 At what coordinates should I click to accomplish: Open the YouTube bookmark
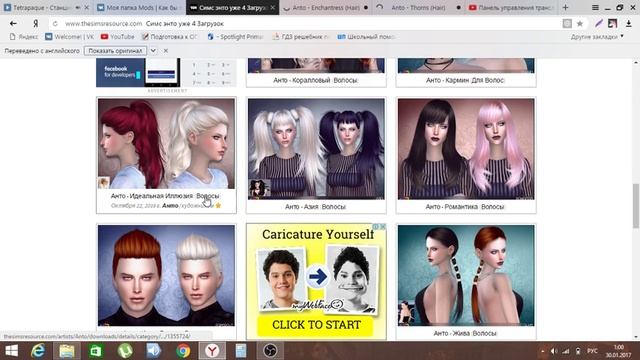118,37
